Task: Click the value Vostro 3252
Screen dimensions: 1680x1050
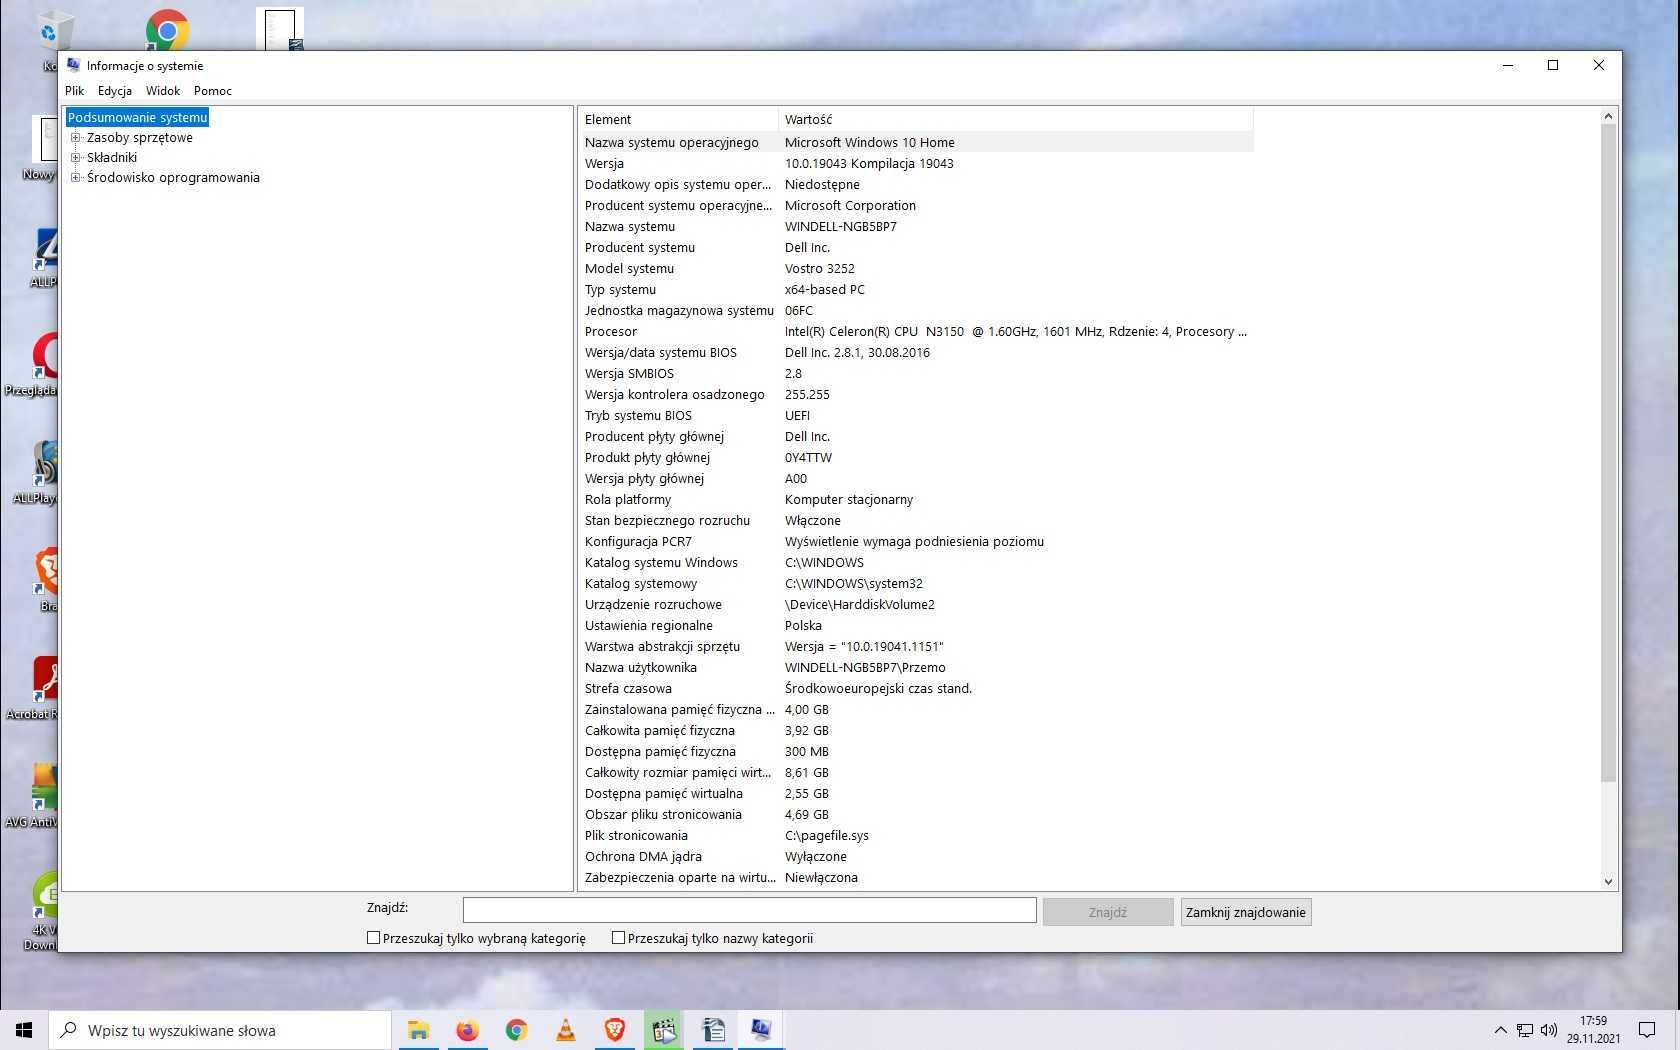Action: coord(819,269)
